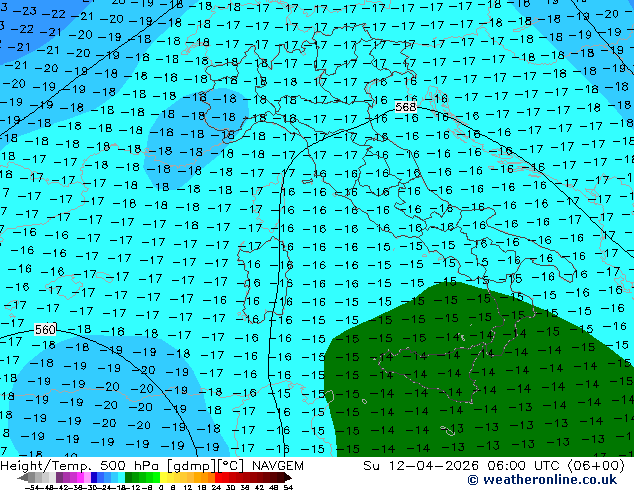
Task: Pick the bright red legend swatch above 24
Action: click(x=218, y=477)
